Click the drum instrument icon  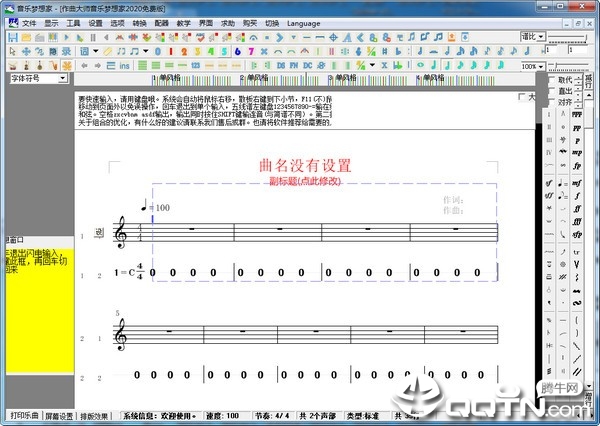pos(13,65)
